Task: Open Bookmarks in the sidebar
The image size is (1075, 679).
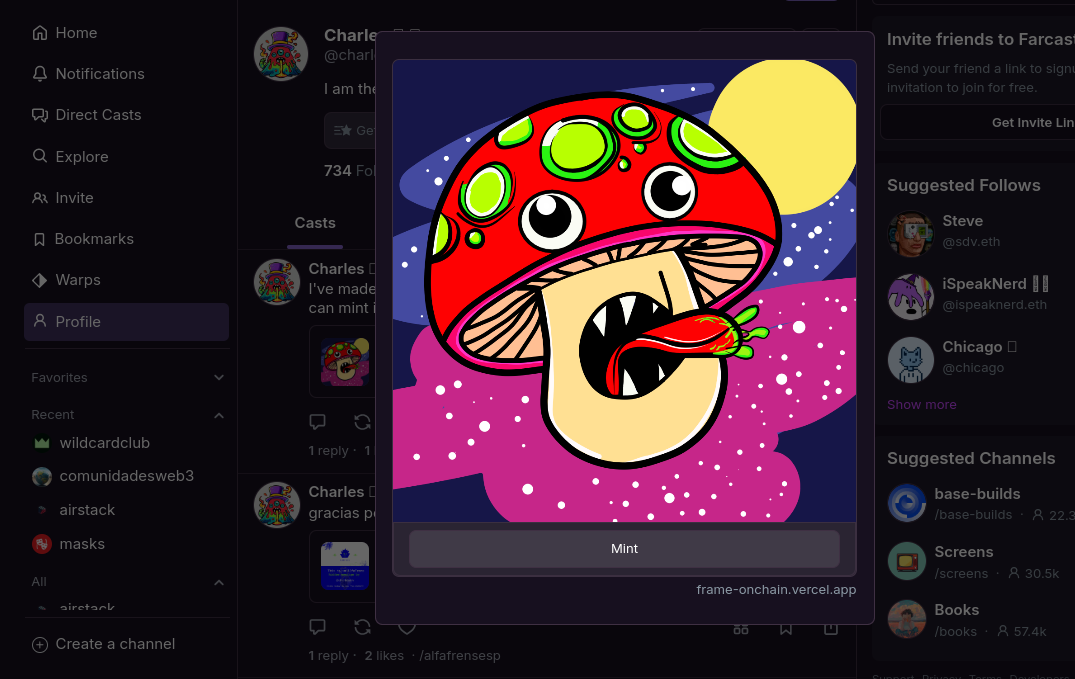Action: (x=83, y=239)
